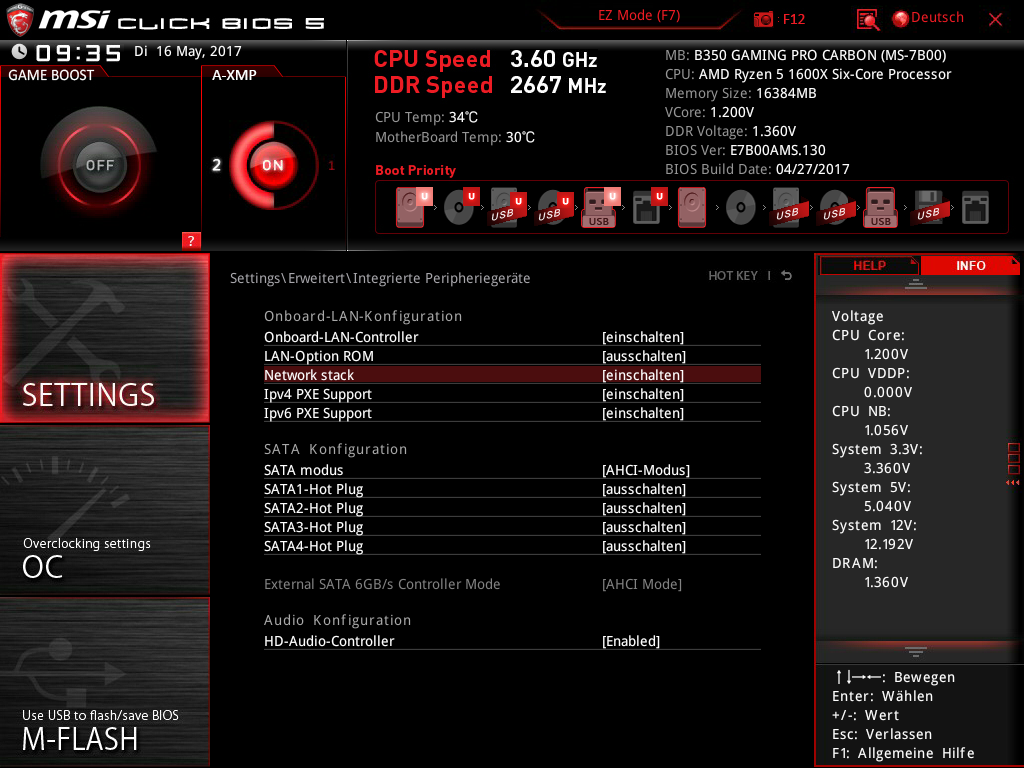Select the legacy USB hard disk boot icon
This screenshot has height=768, width=1024.
coord(787,207)
